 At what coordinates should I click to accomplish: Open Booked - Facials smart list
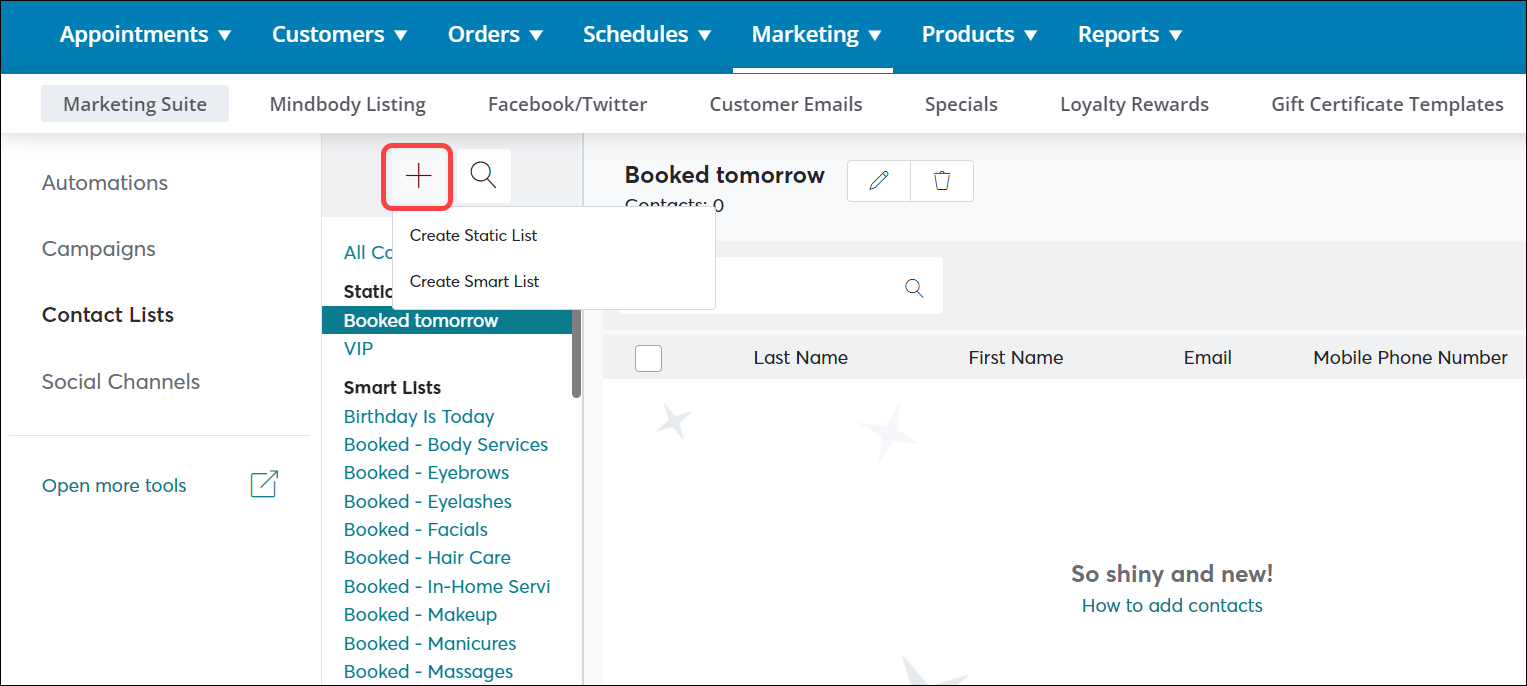point(416,530)
